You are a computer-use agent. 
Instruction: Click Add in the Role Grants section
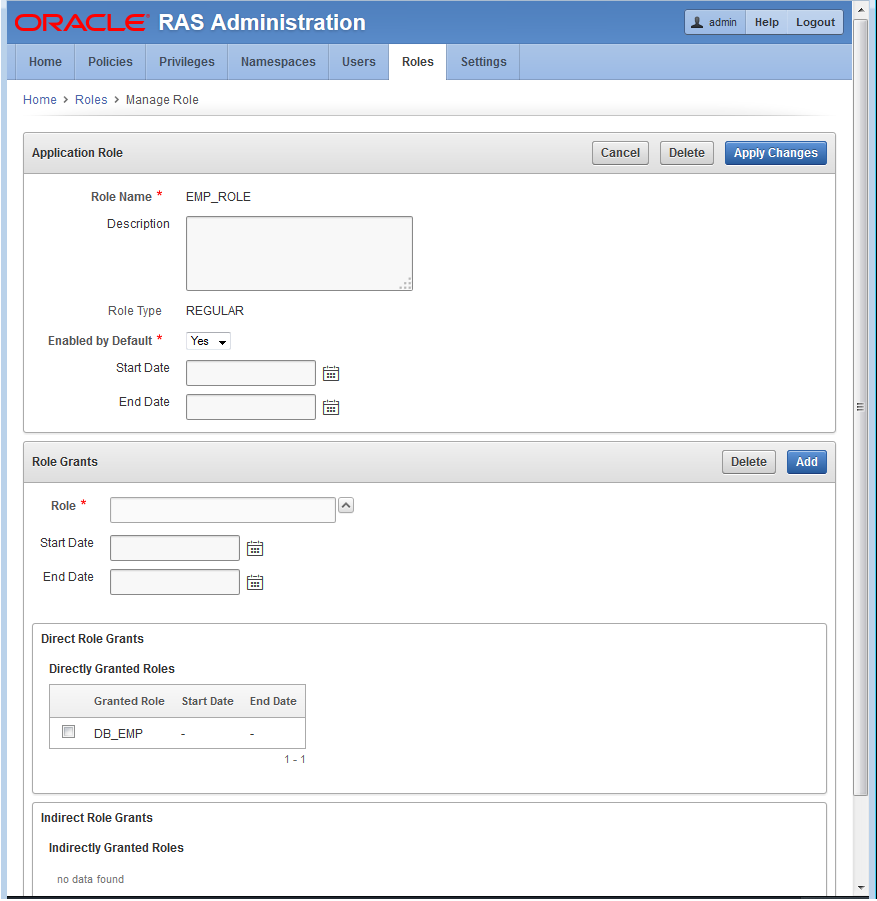pos(806,462)
